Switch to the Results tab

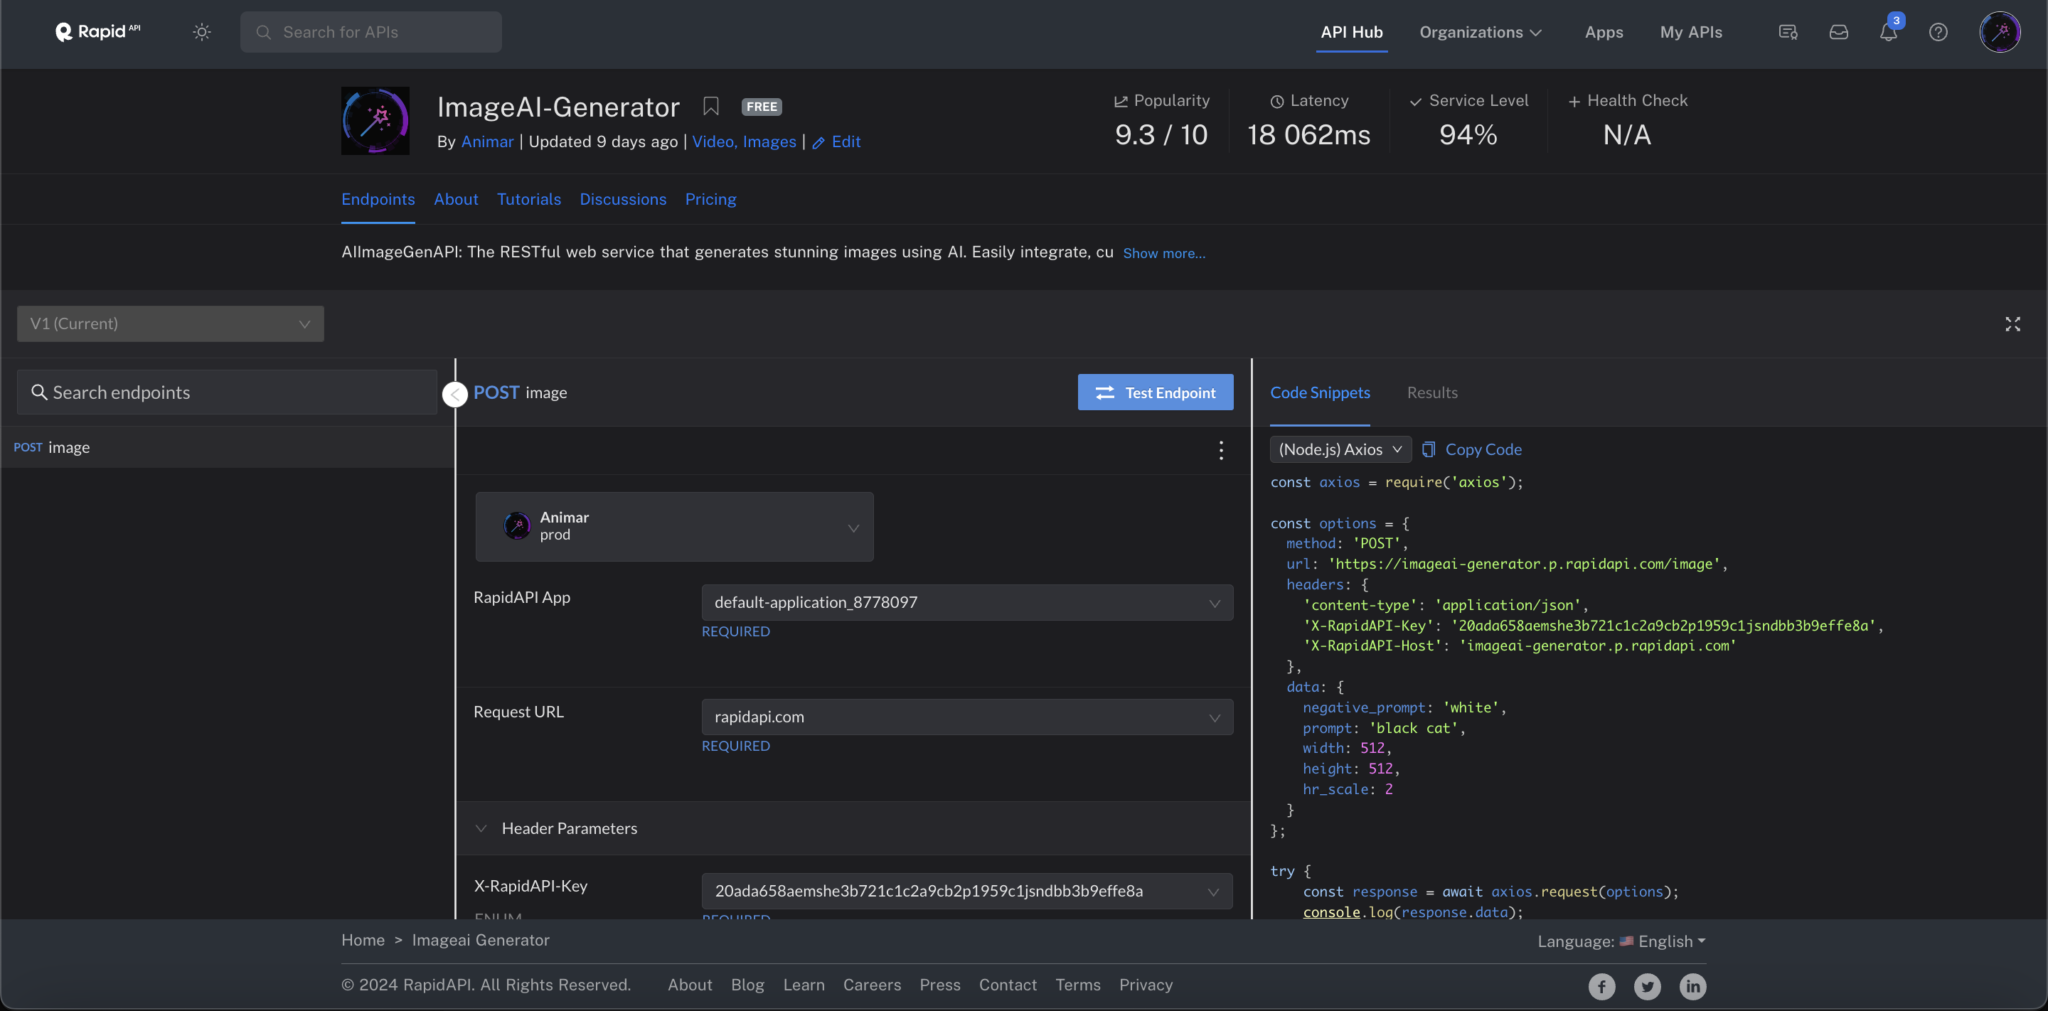click(1432, 392)
